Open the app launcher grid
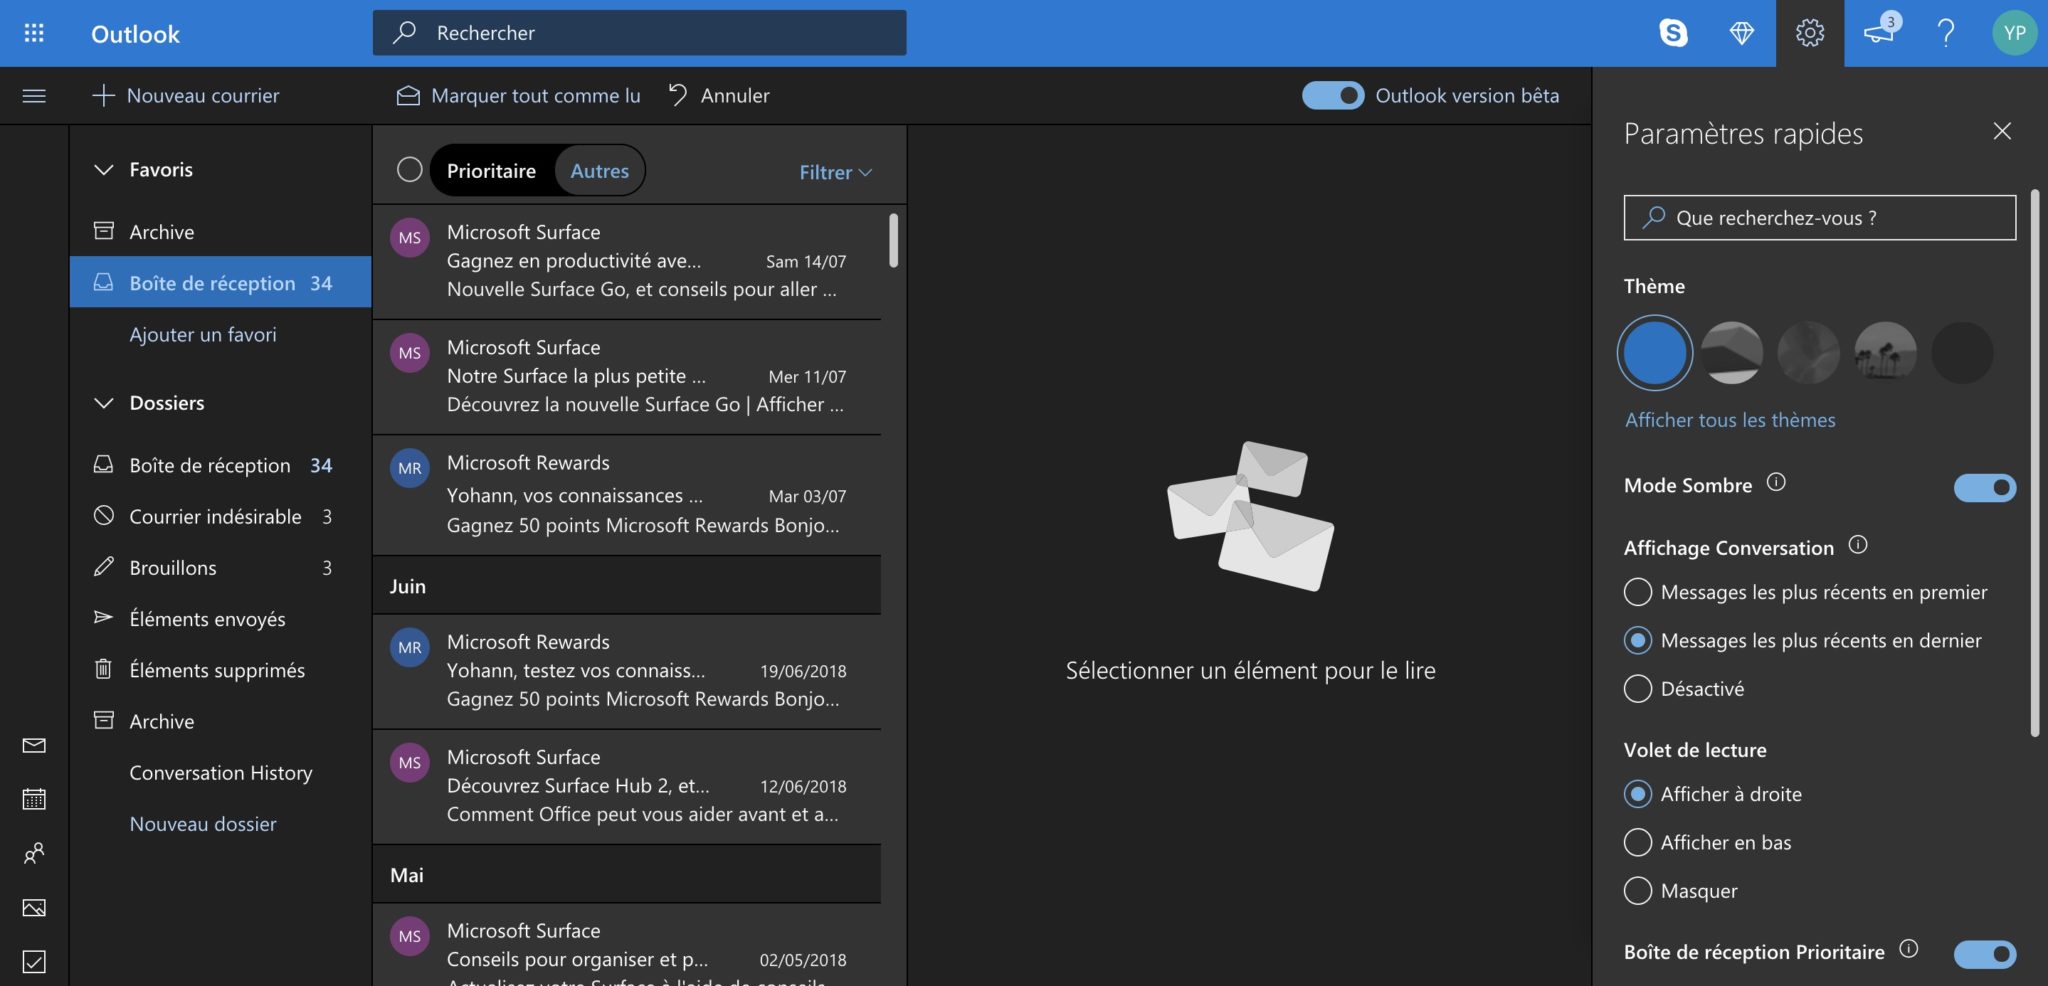This screenshot has width=2048, height=986. click(34, 33)
